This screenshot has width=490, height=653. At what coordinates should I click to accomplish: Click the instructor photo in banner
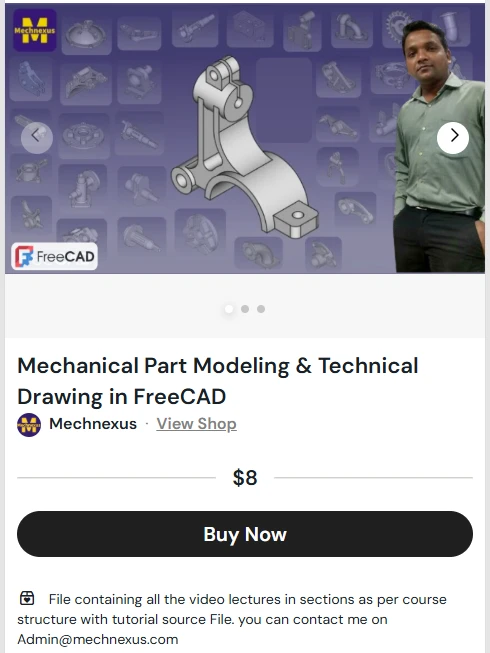440,147
